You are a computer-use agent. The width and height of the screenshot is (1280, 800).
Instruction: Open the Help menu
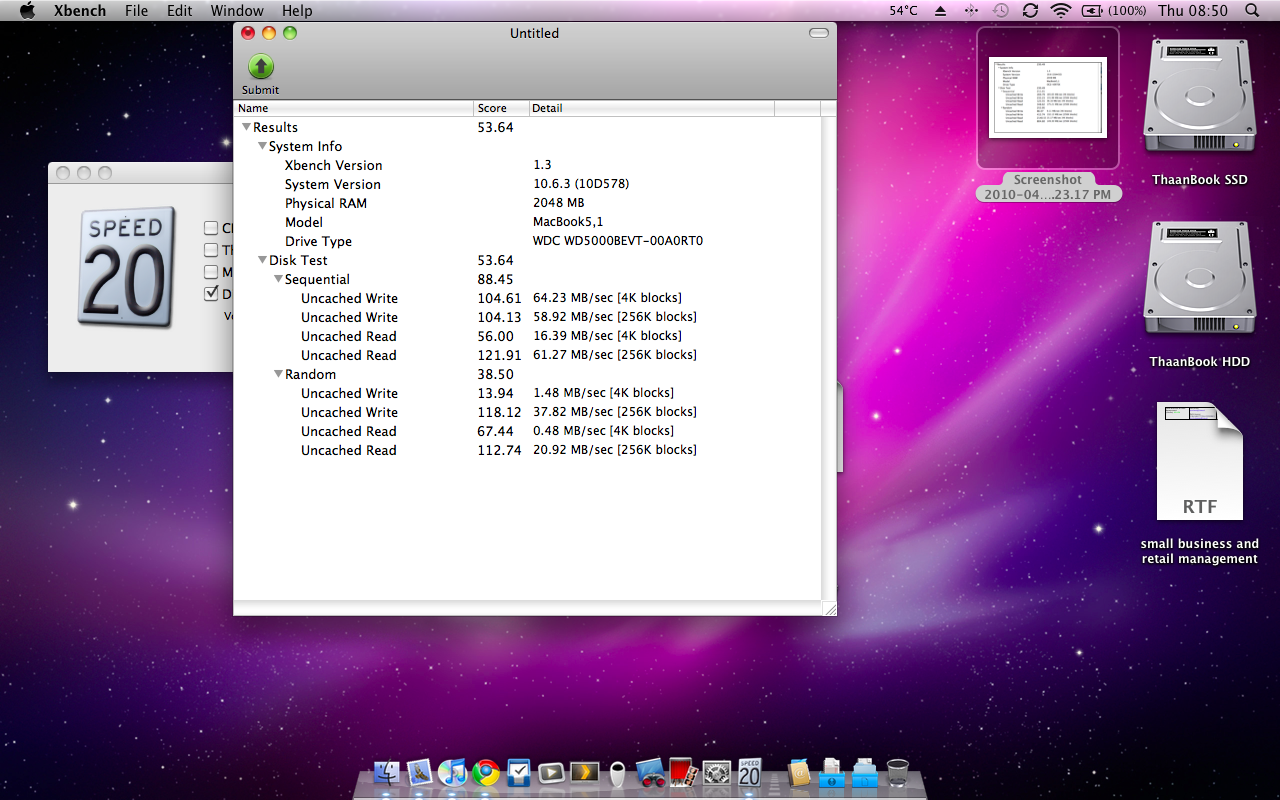click(x=297, y=10)
